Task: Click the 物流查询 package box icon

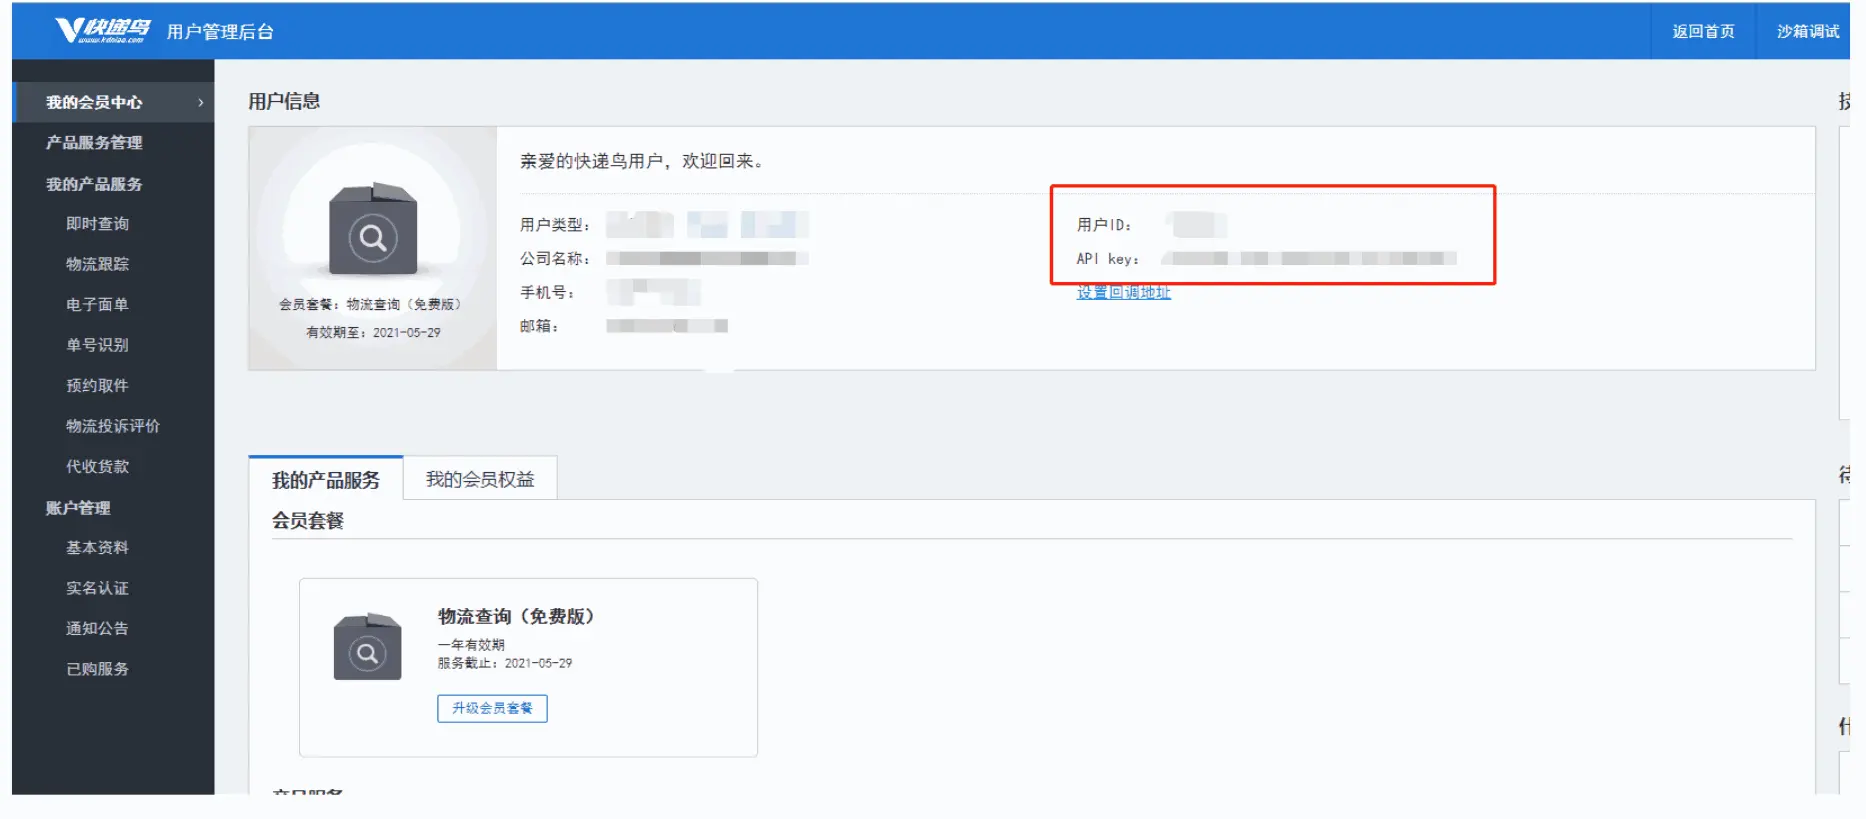Action: (367, 648)
